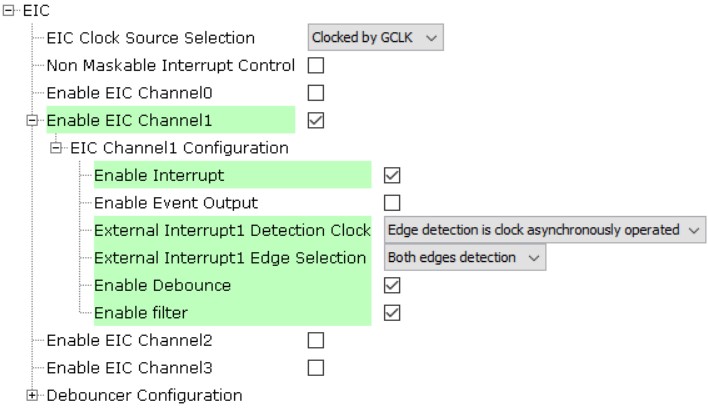The image size is (708, 408).
Task: Check the Enable EIC Channel3 box
Action: 316,367
